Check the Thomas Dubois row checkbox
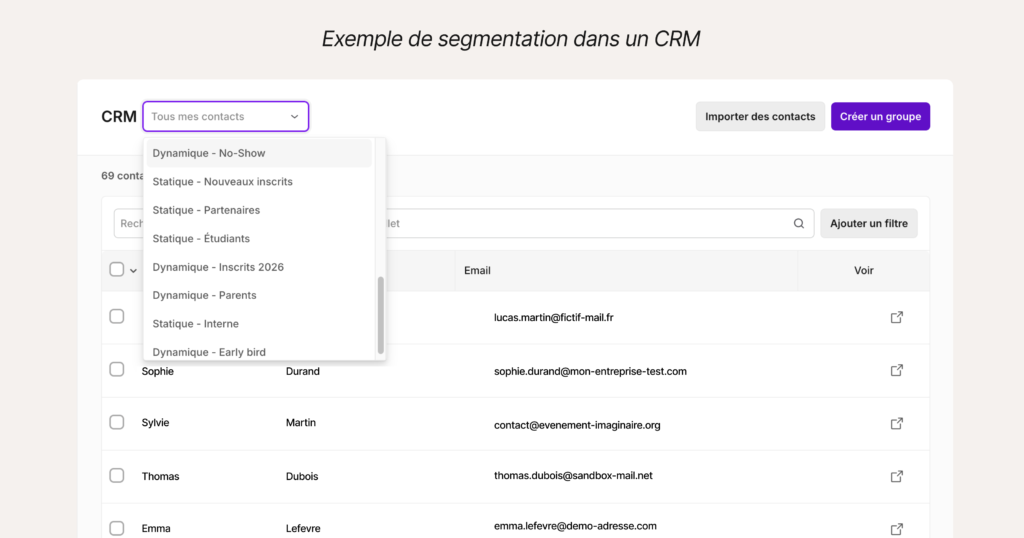Image resolution: width=1024 pixels, height=538 pixels. point(117,475)
